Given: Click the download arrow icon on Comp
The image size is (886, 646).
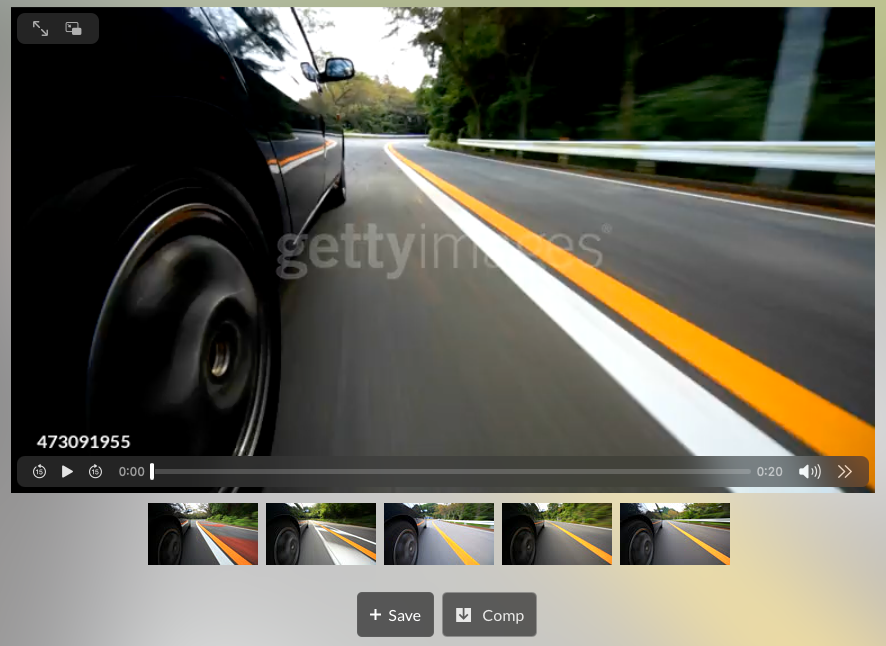Looking at the screenshot, I should coord(464,615).
